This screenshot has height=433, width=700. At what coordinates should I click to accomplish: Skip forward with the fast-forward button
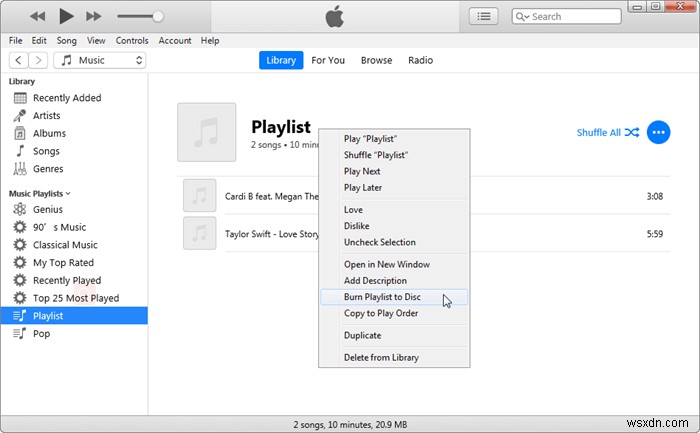[94, 17]
